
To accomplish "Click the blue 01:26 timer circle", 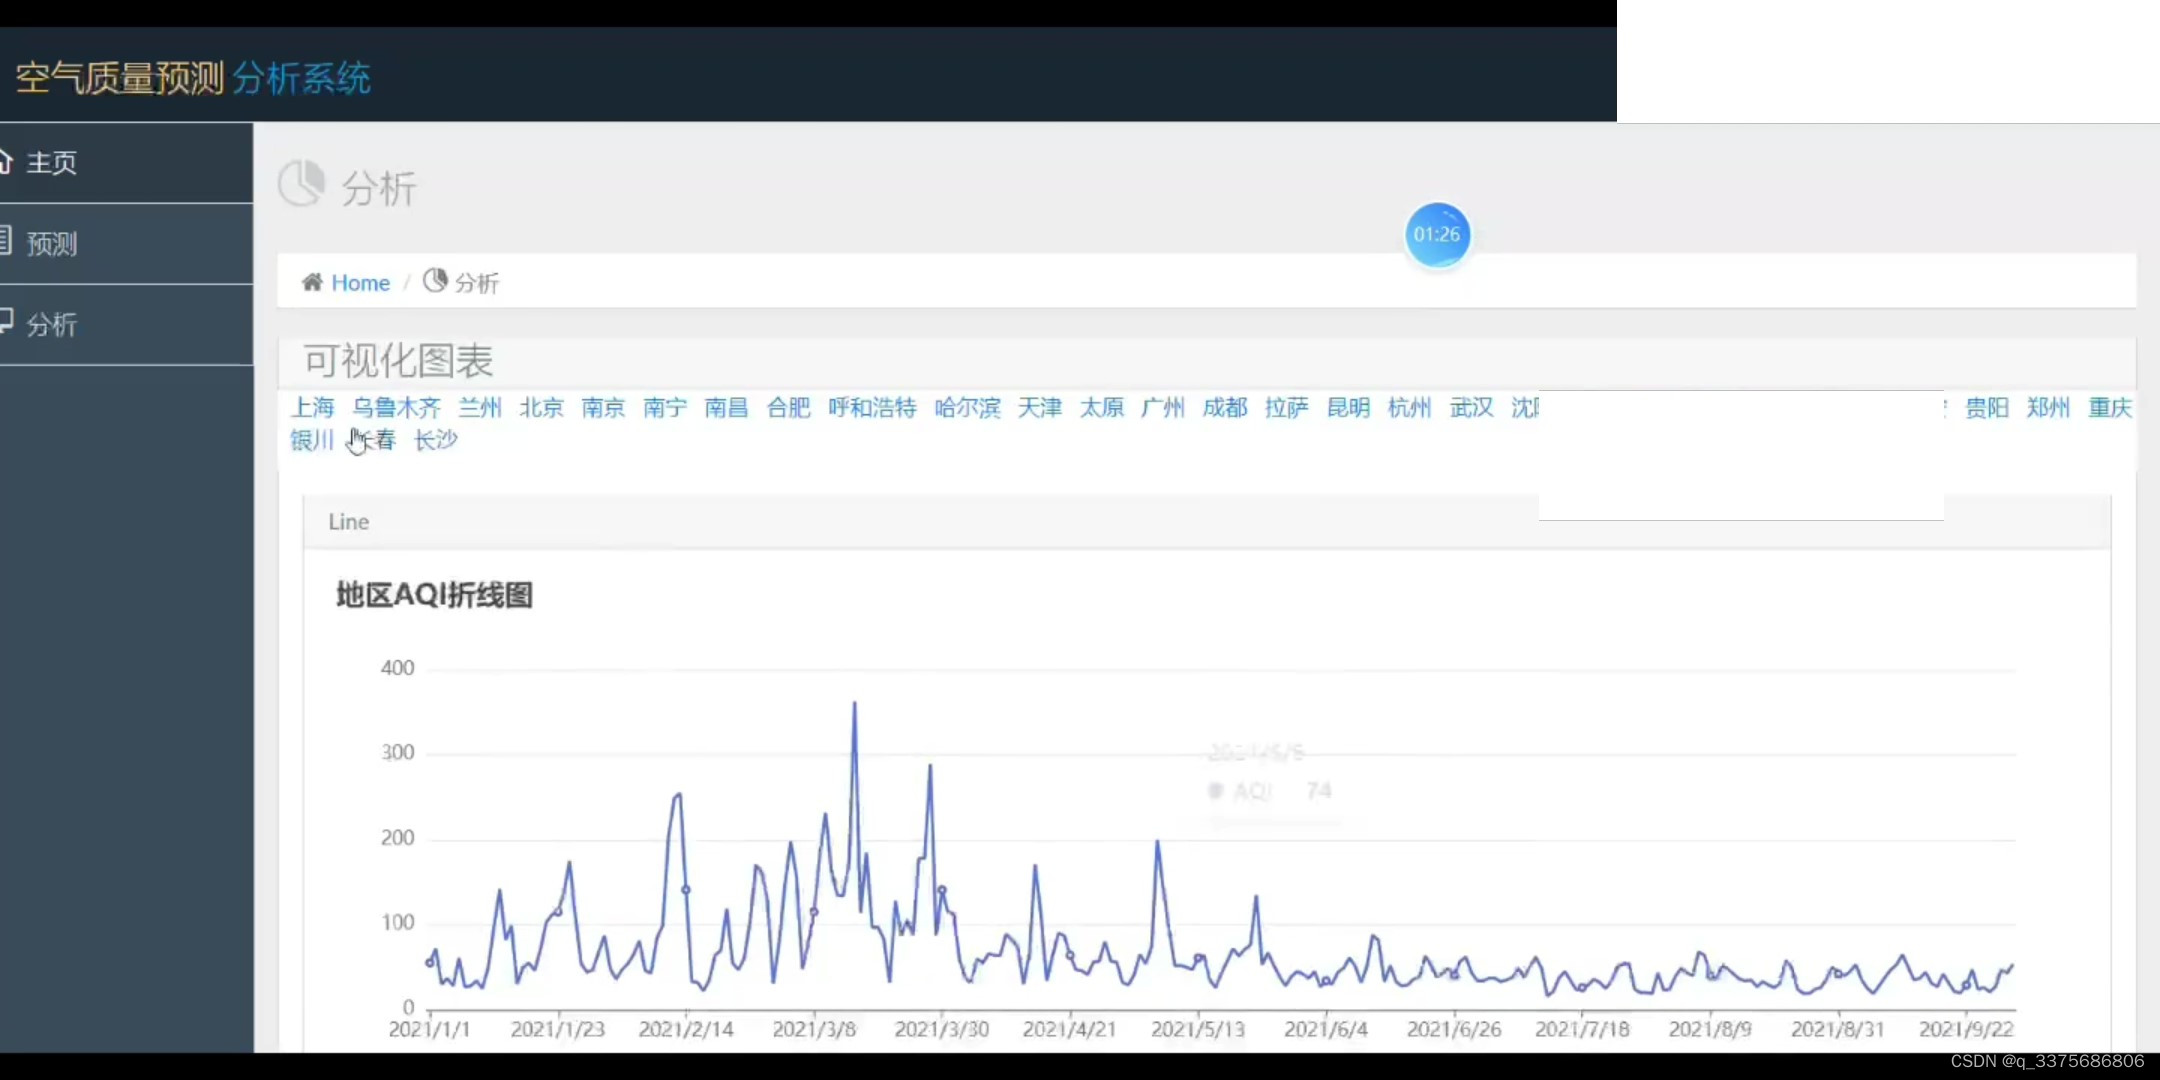I will click(x=1437, y=235).
